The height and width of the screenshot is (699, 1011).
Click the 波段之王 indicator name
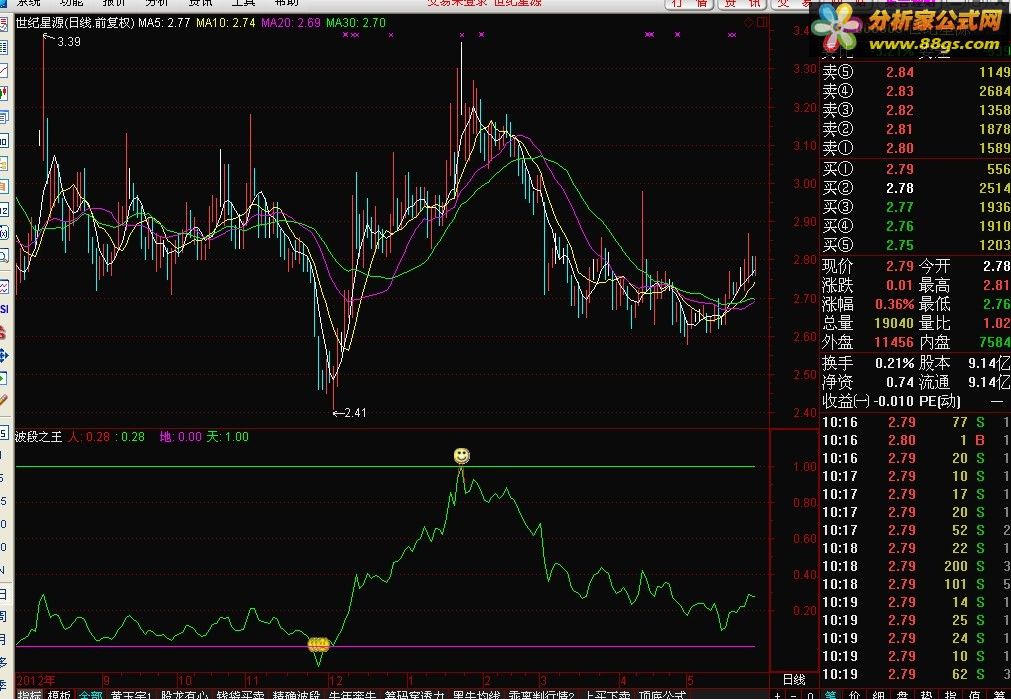point(39,437)
